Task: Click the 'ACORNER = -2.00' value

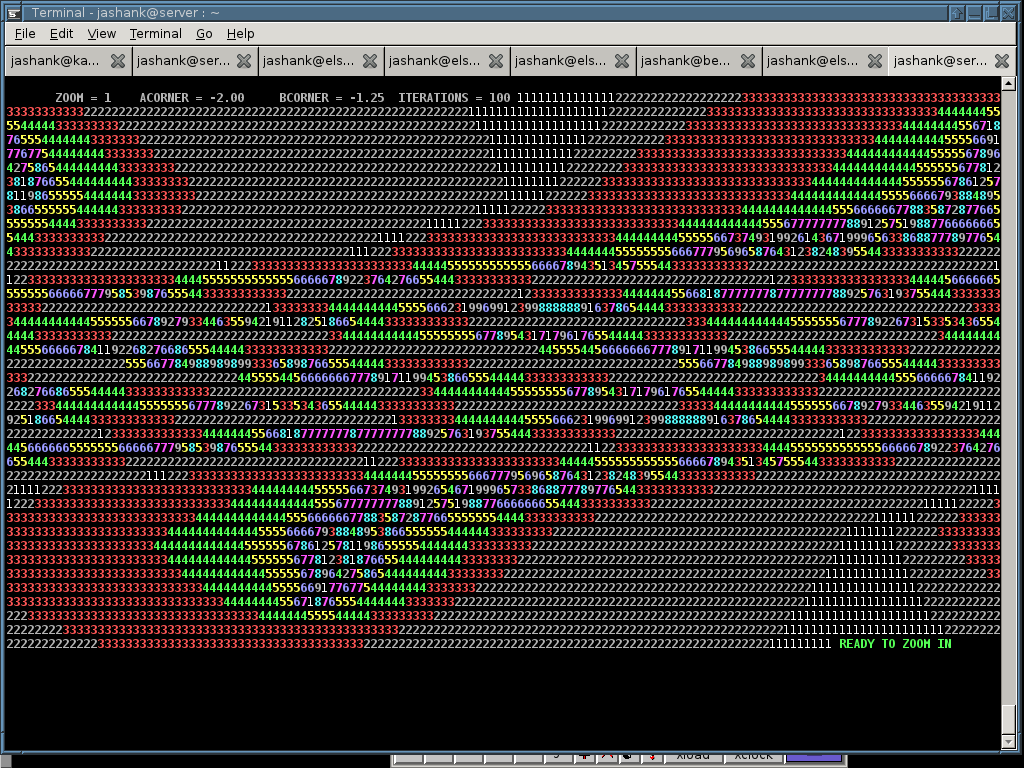Action: pos(191,98)
